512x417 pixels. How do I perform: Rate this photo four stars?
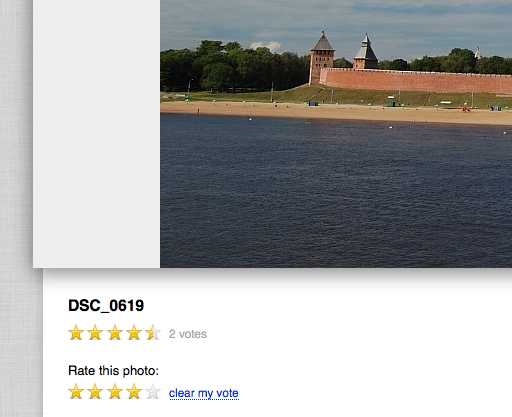pos(134,391)
